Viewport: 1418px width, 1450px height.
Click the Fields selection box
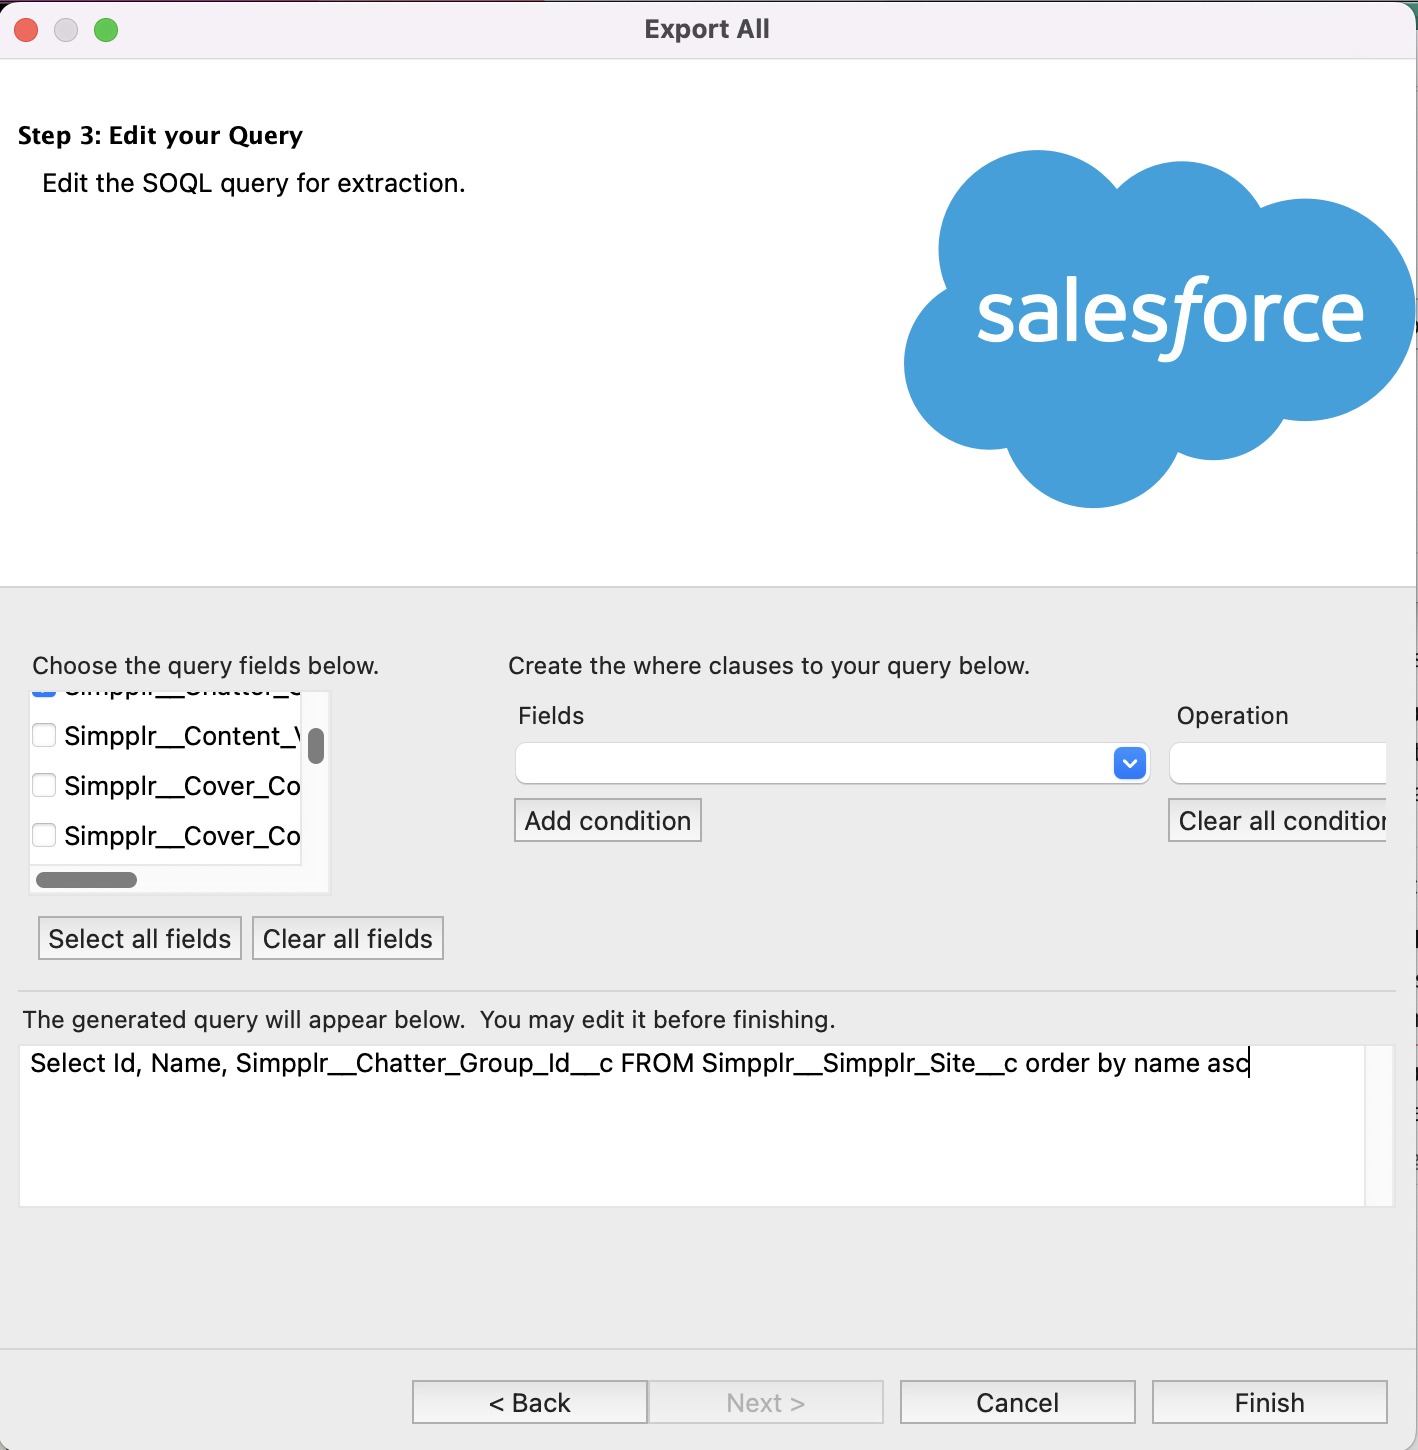point(832,764)
